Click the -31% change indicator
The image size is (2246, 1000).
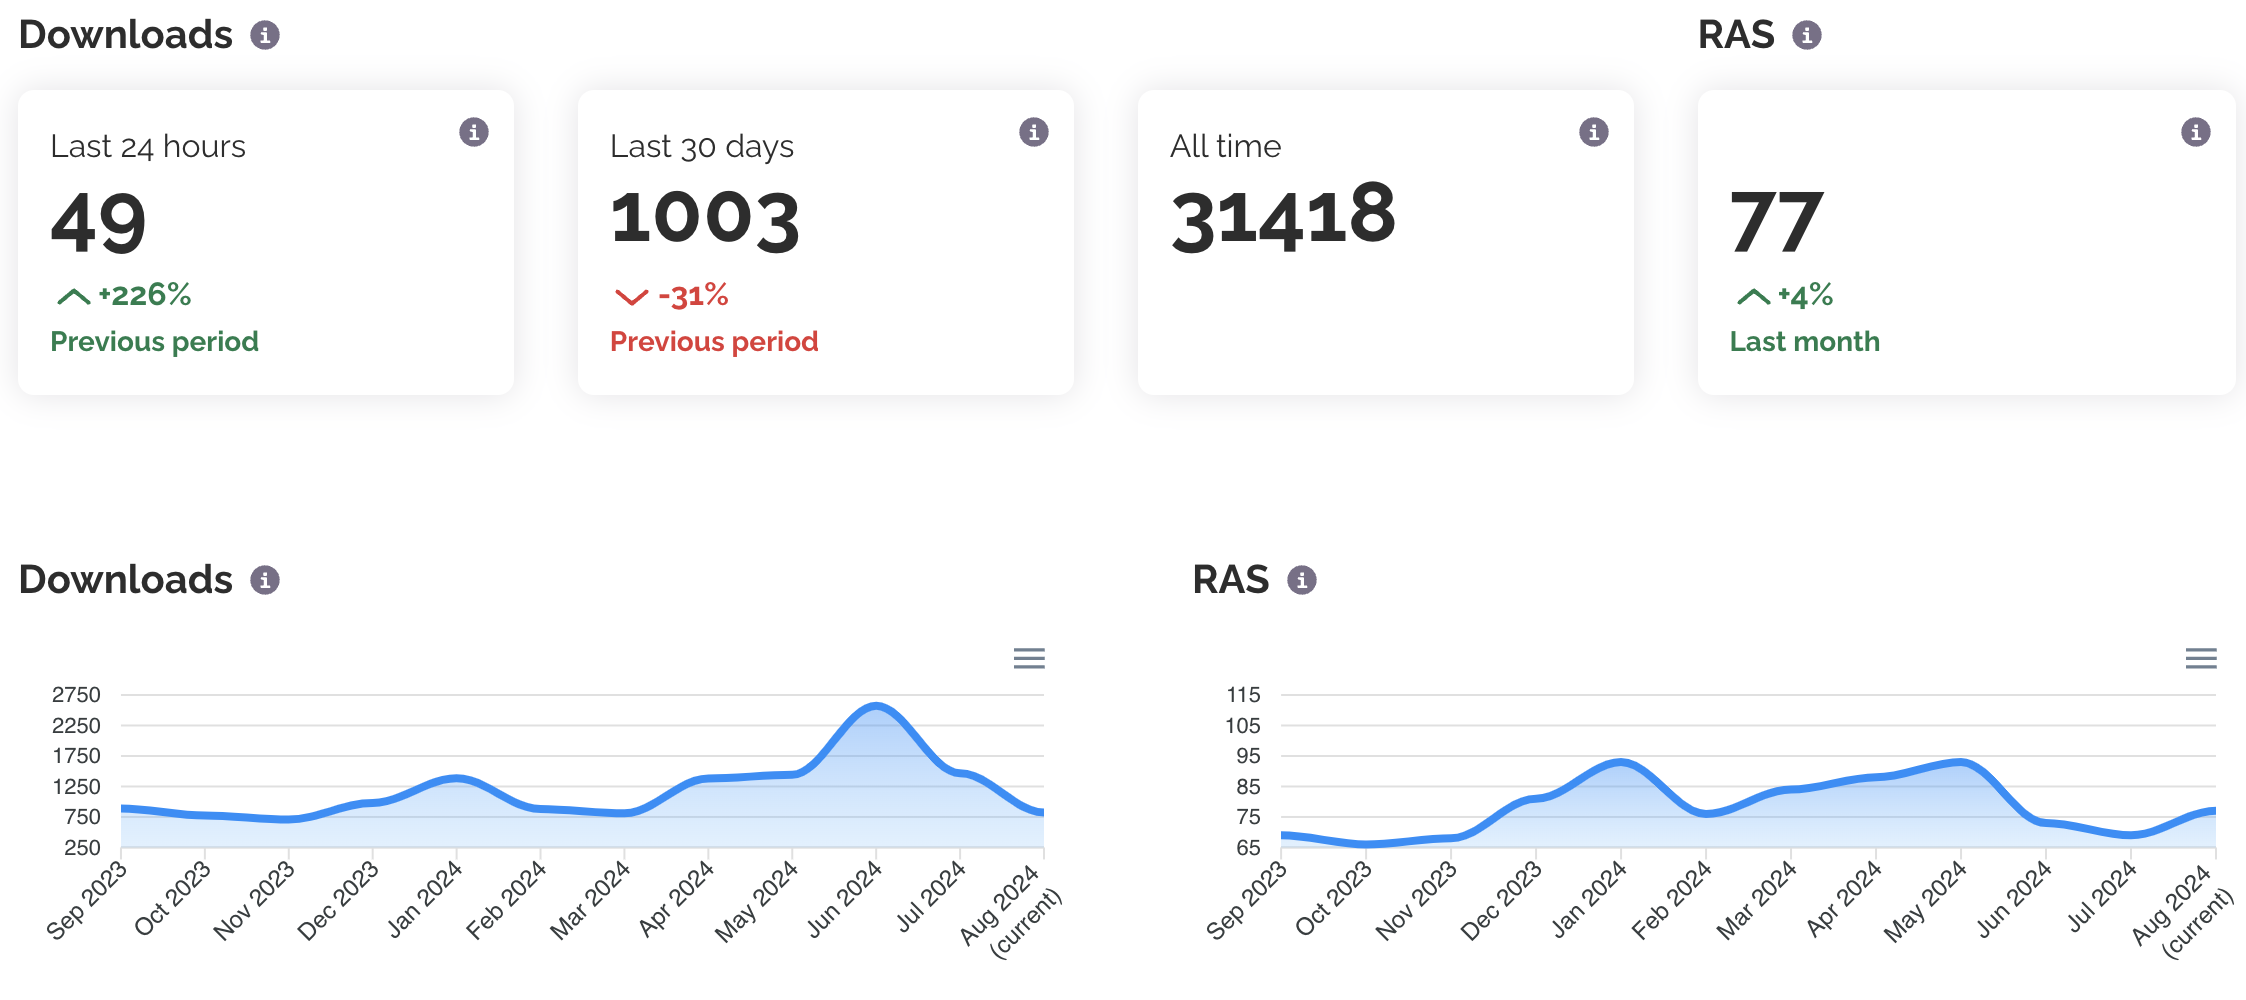tap(693, 295)
